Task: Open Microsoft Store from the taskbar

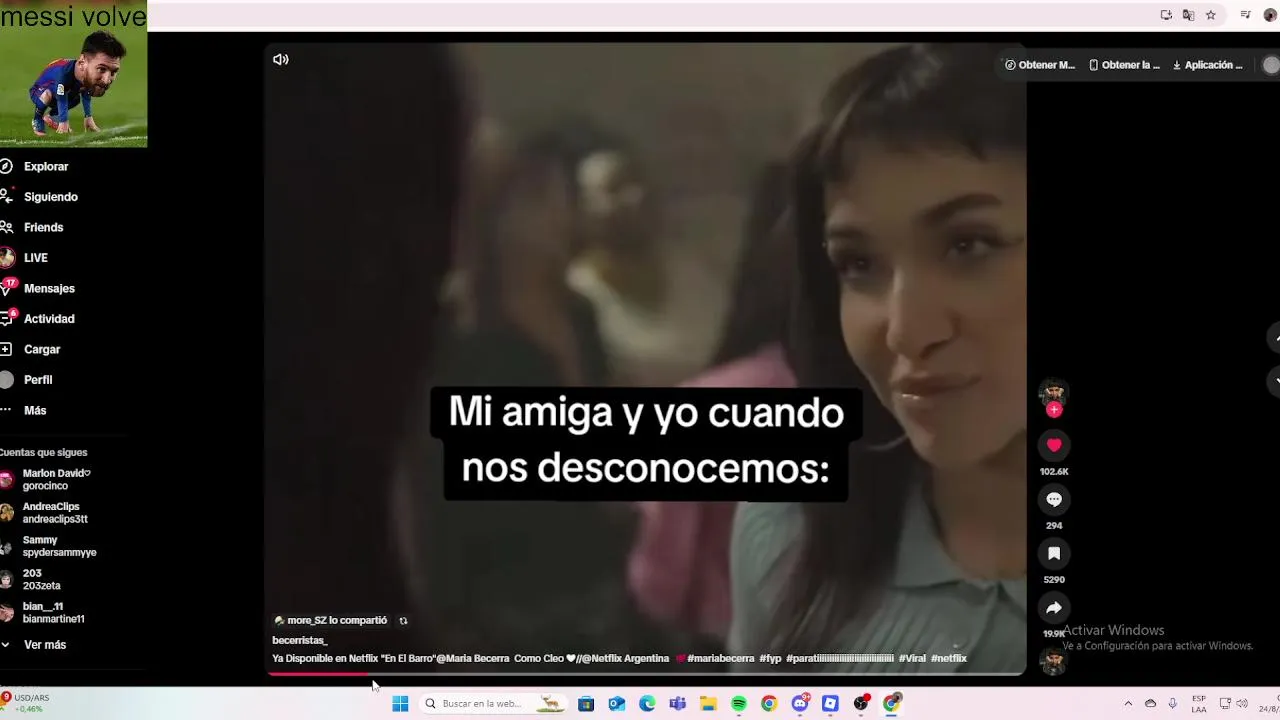Action: point(586,704)
